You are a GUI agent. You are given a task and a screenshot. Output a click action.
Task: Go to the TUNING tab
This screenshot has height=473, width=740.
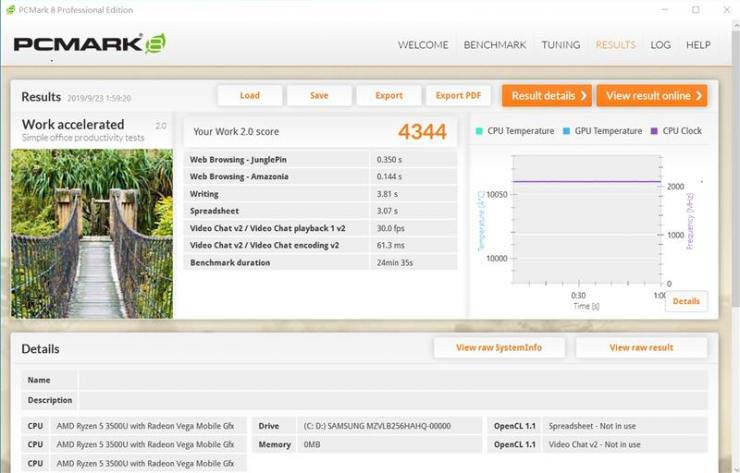point(561,45)
